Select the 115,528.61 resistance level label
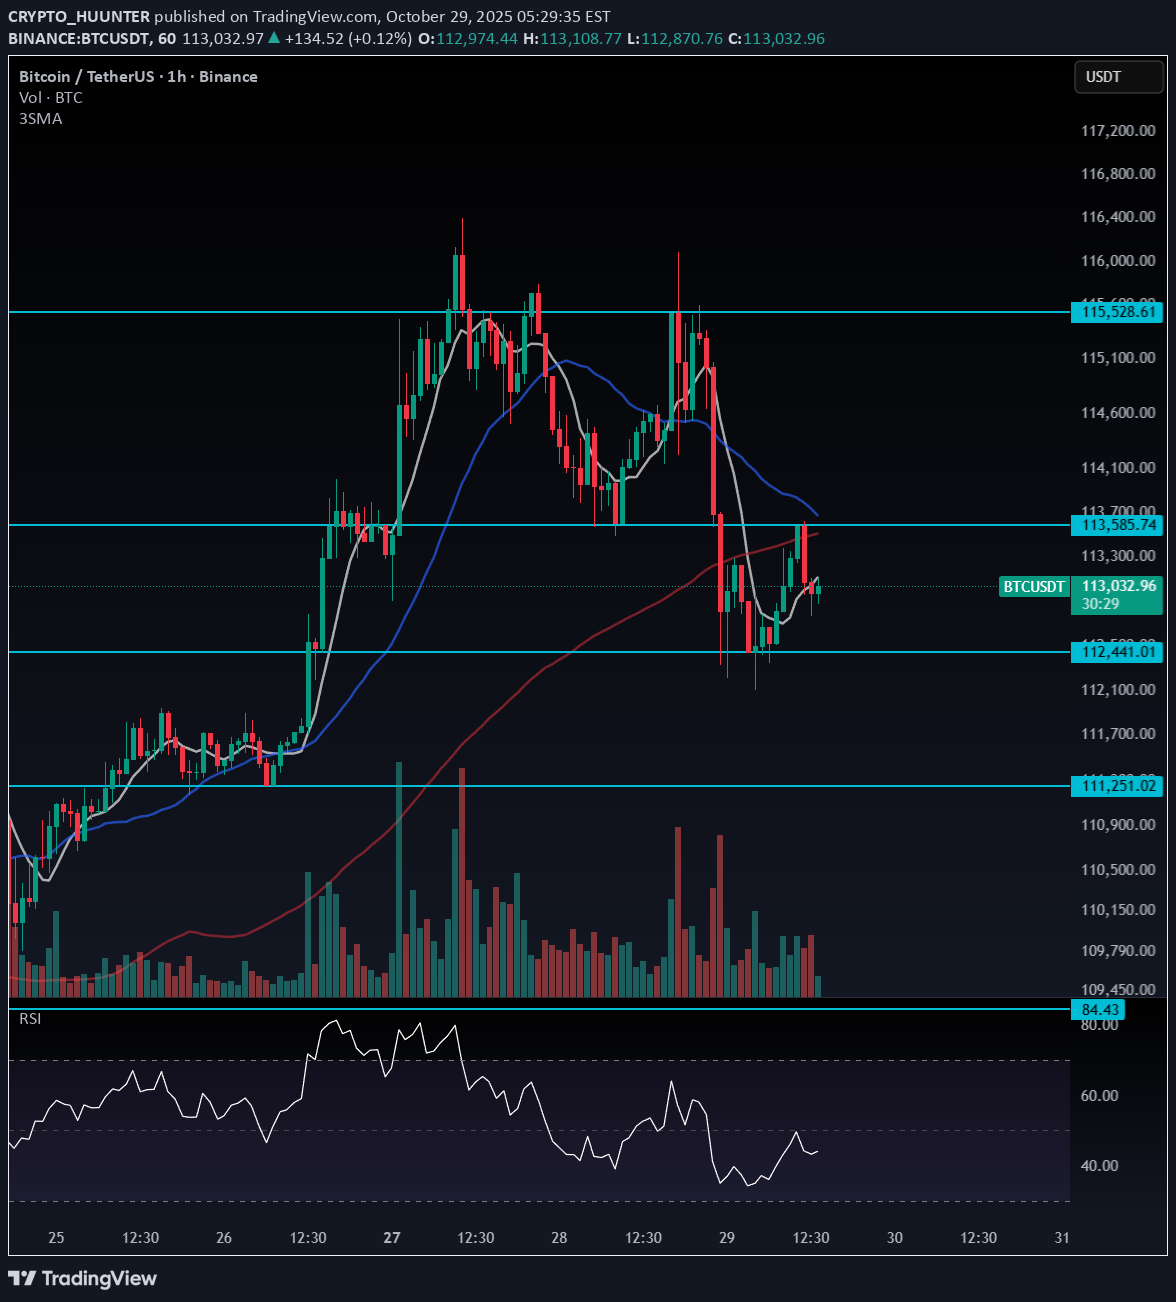 pyautogui.click(x=1117, y=313)
